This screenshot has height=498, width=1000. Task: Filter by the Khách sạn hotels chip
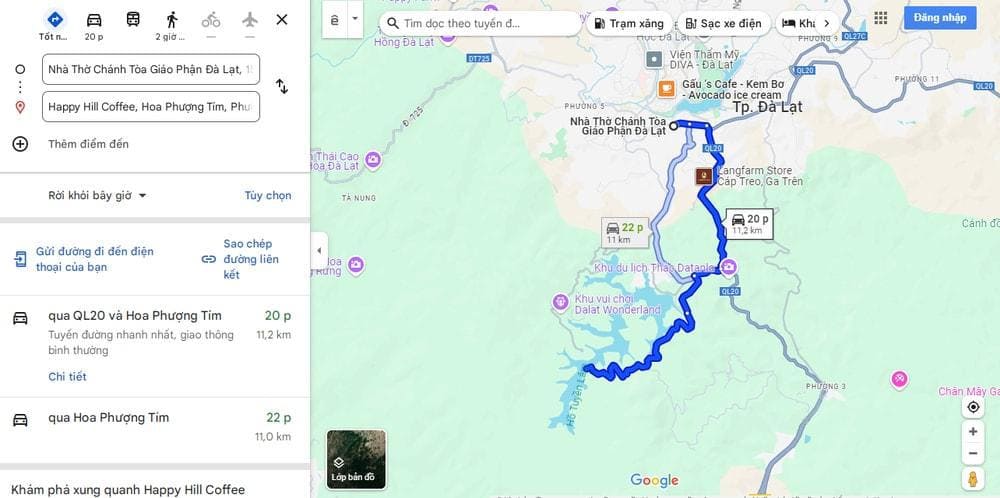(798, 24)
